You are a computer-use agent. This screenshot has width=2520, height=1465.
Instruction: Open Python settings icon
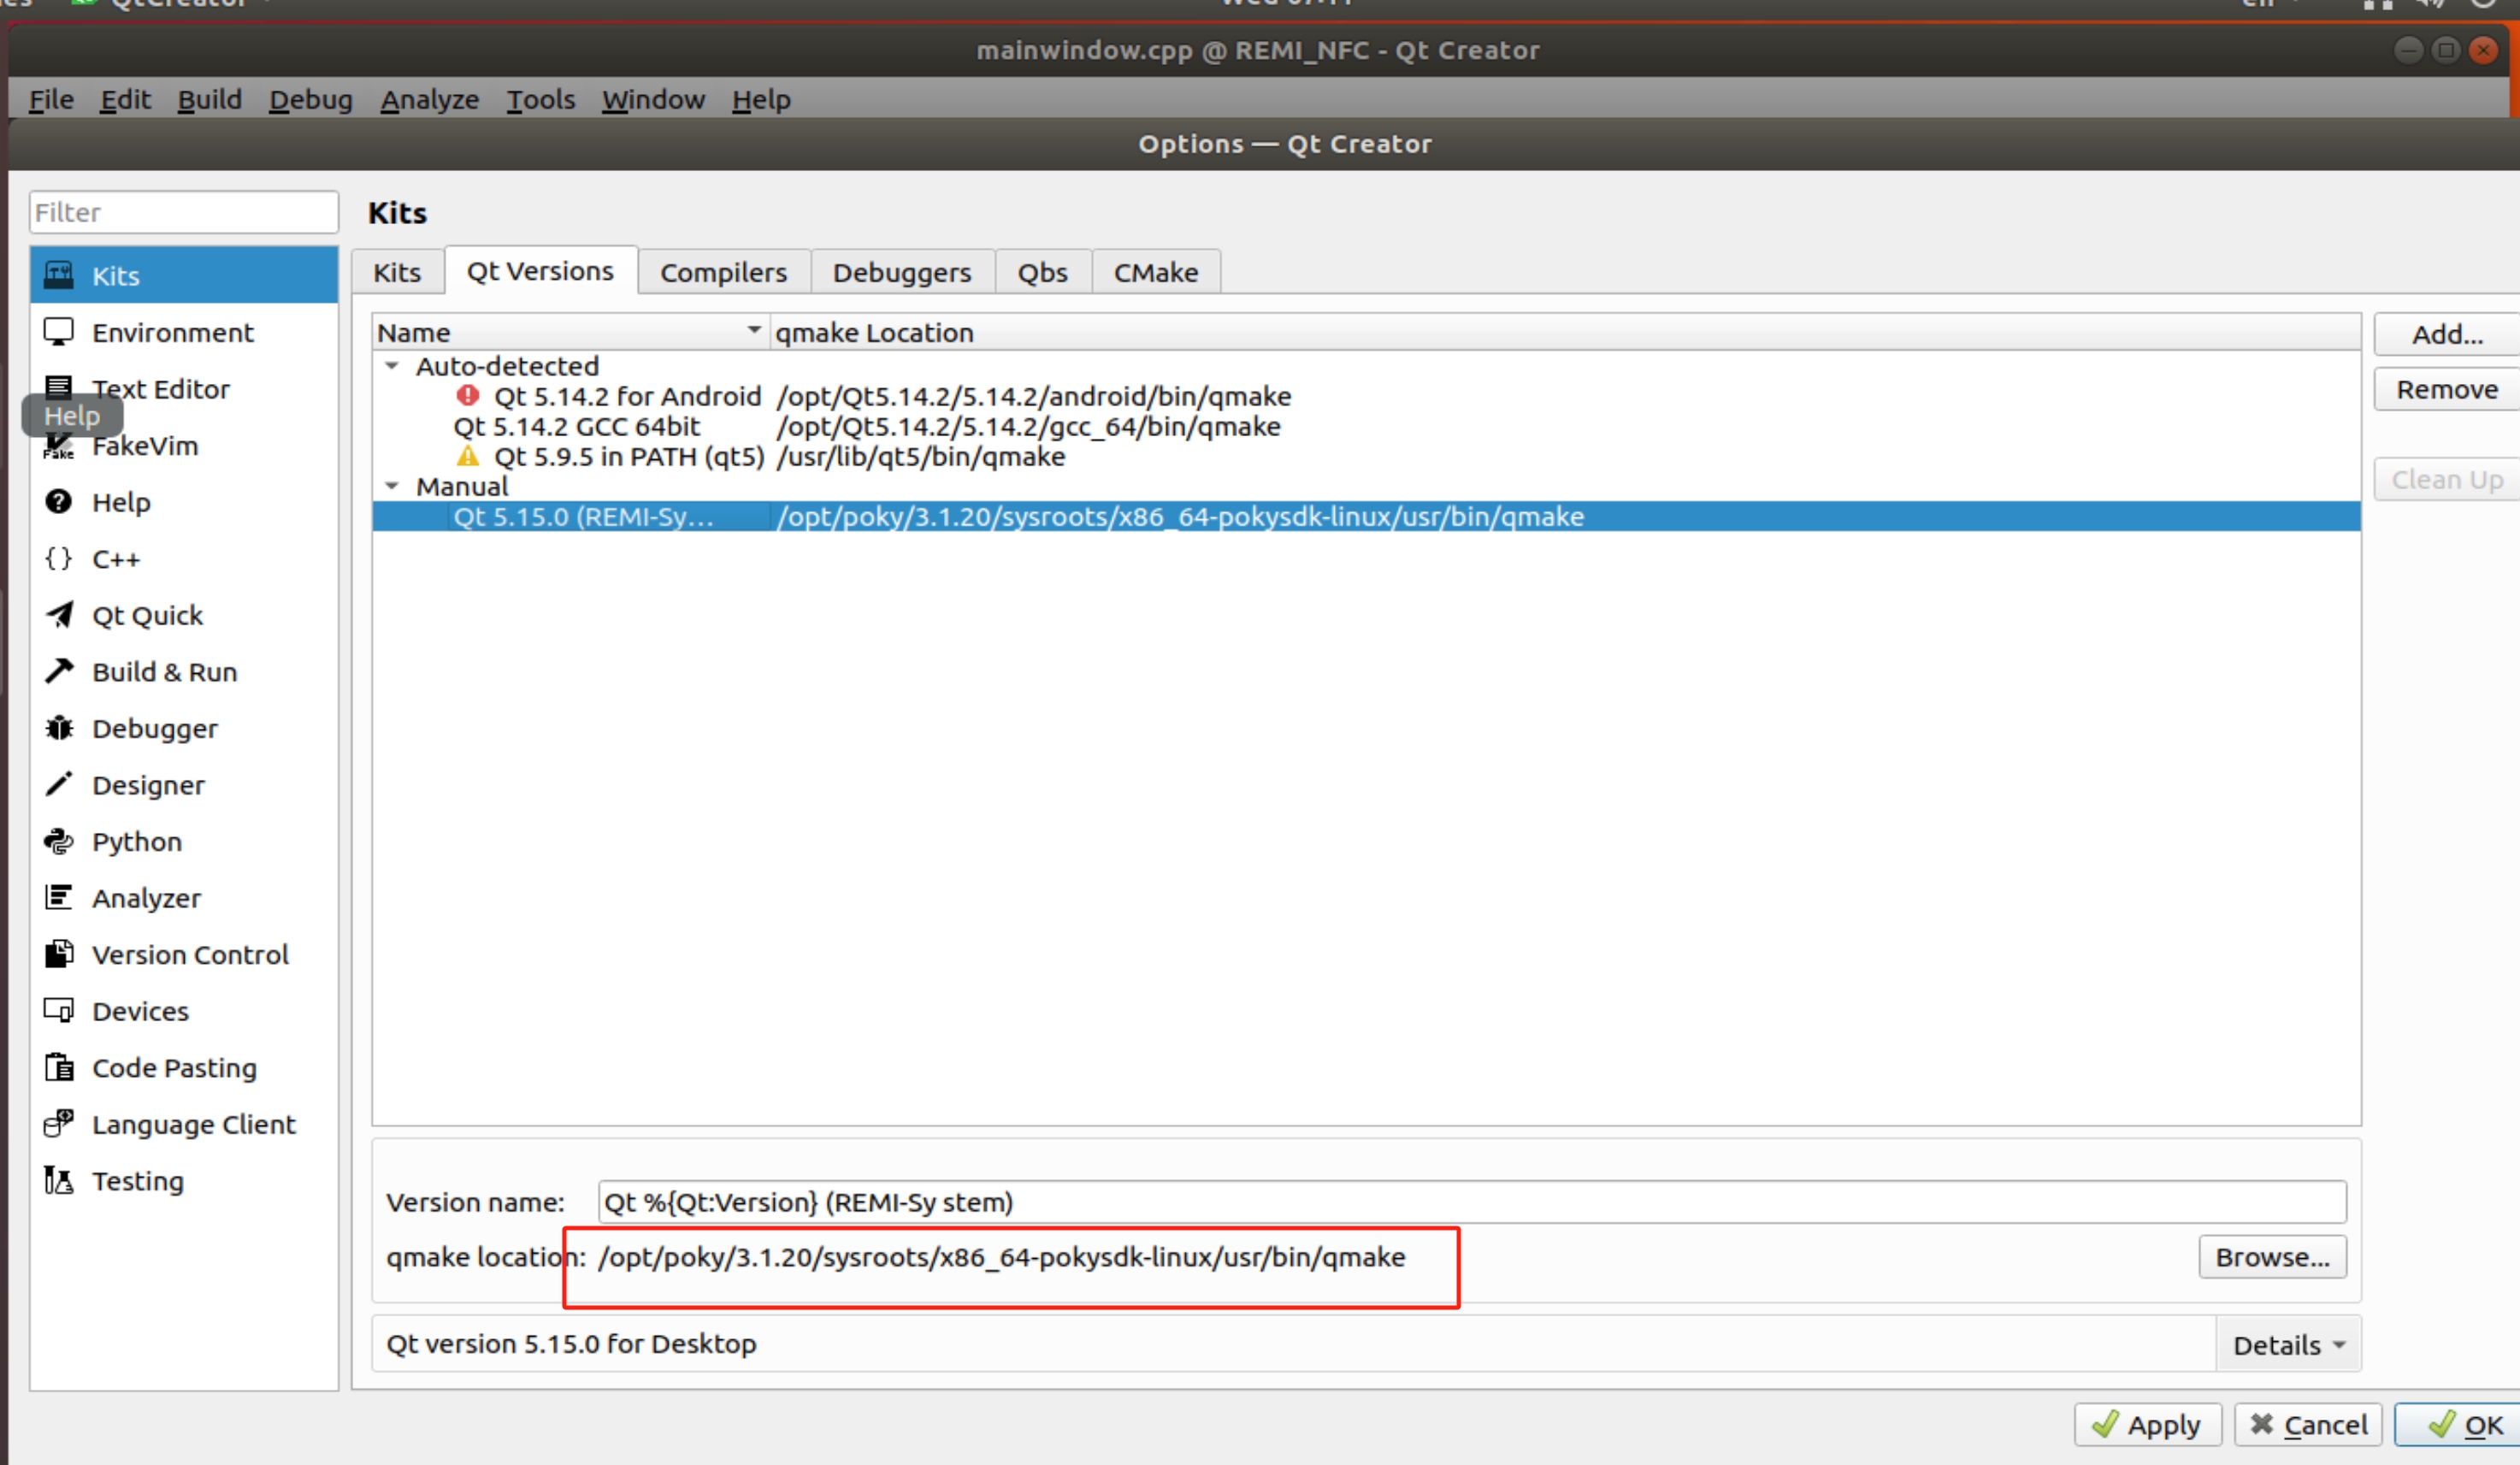(59, 841)
